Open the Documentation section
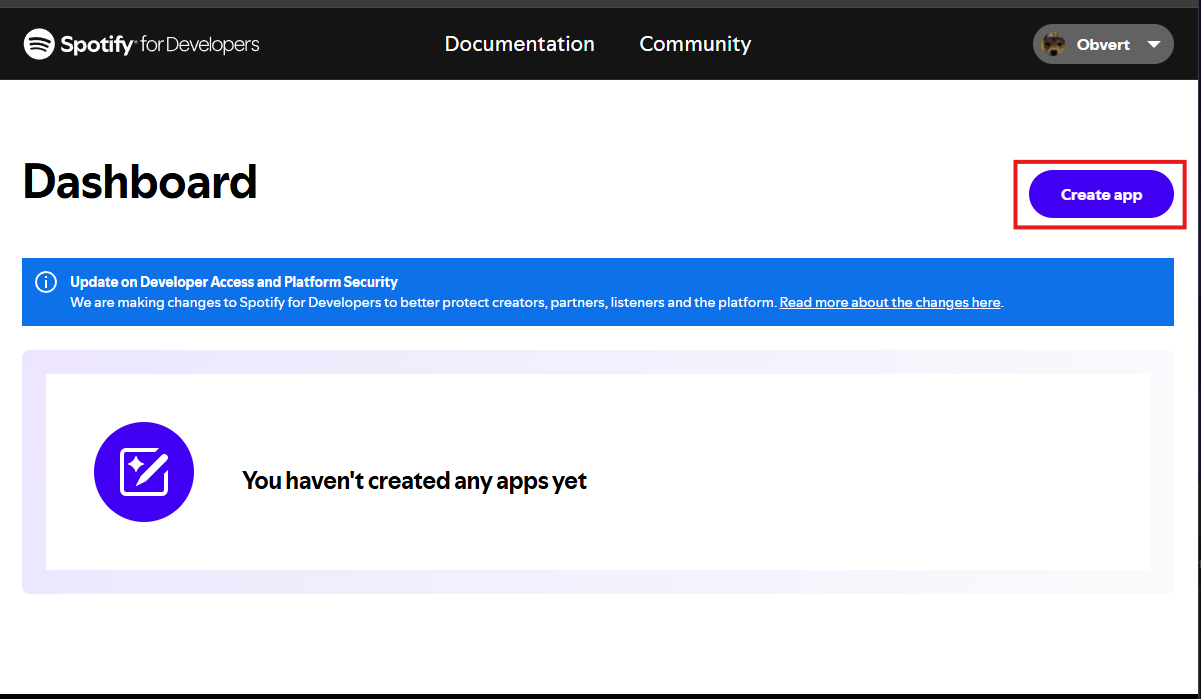This screenshot has width=1201, height=699. (519, 44)
